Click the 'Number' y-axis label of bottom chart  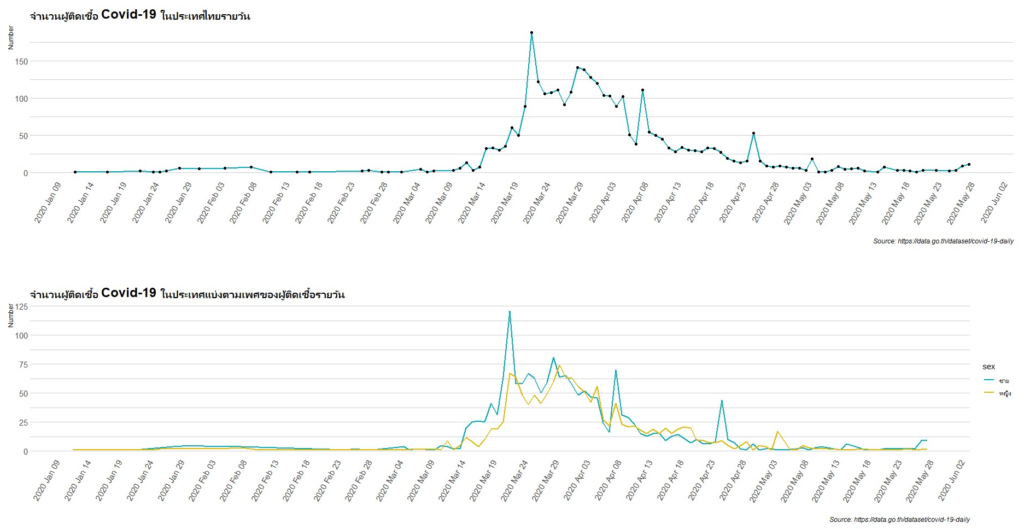[x=11, y=317]
